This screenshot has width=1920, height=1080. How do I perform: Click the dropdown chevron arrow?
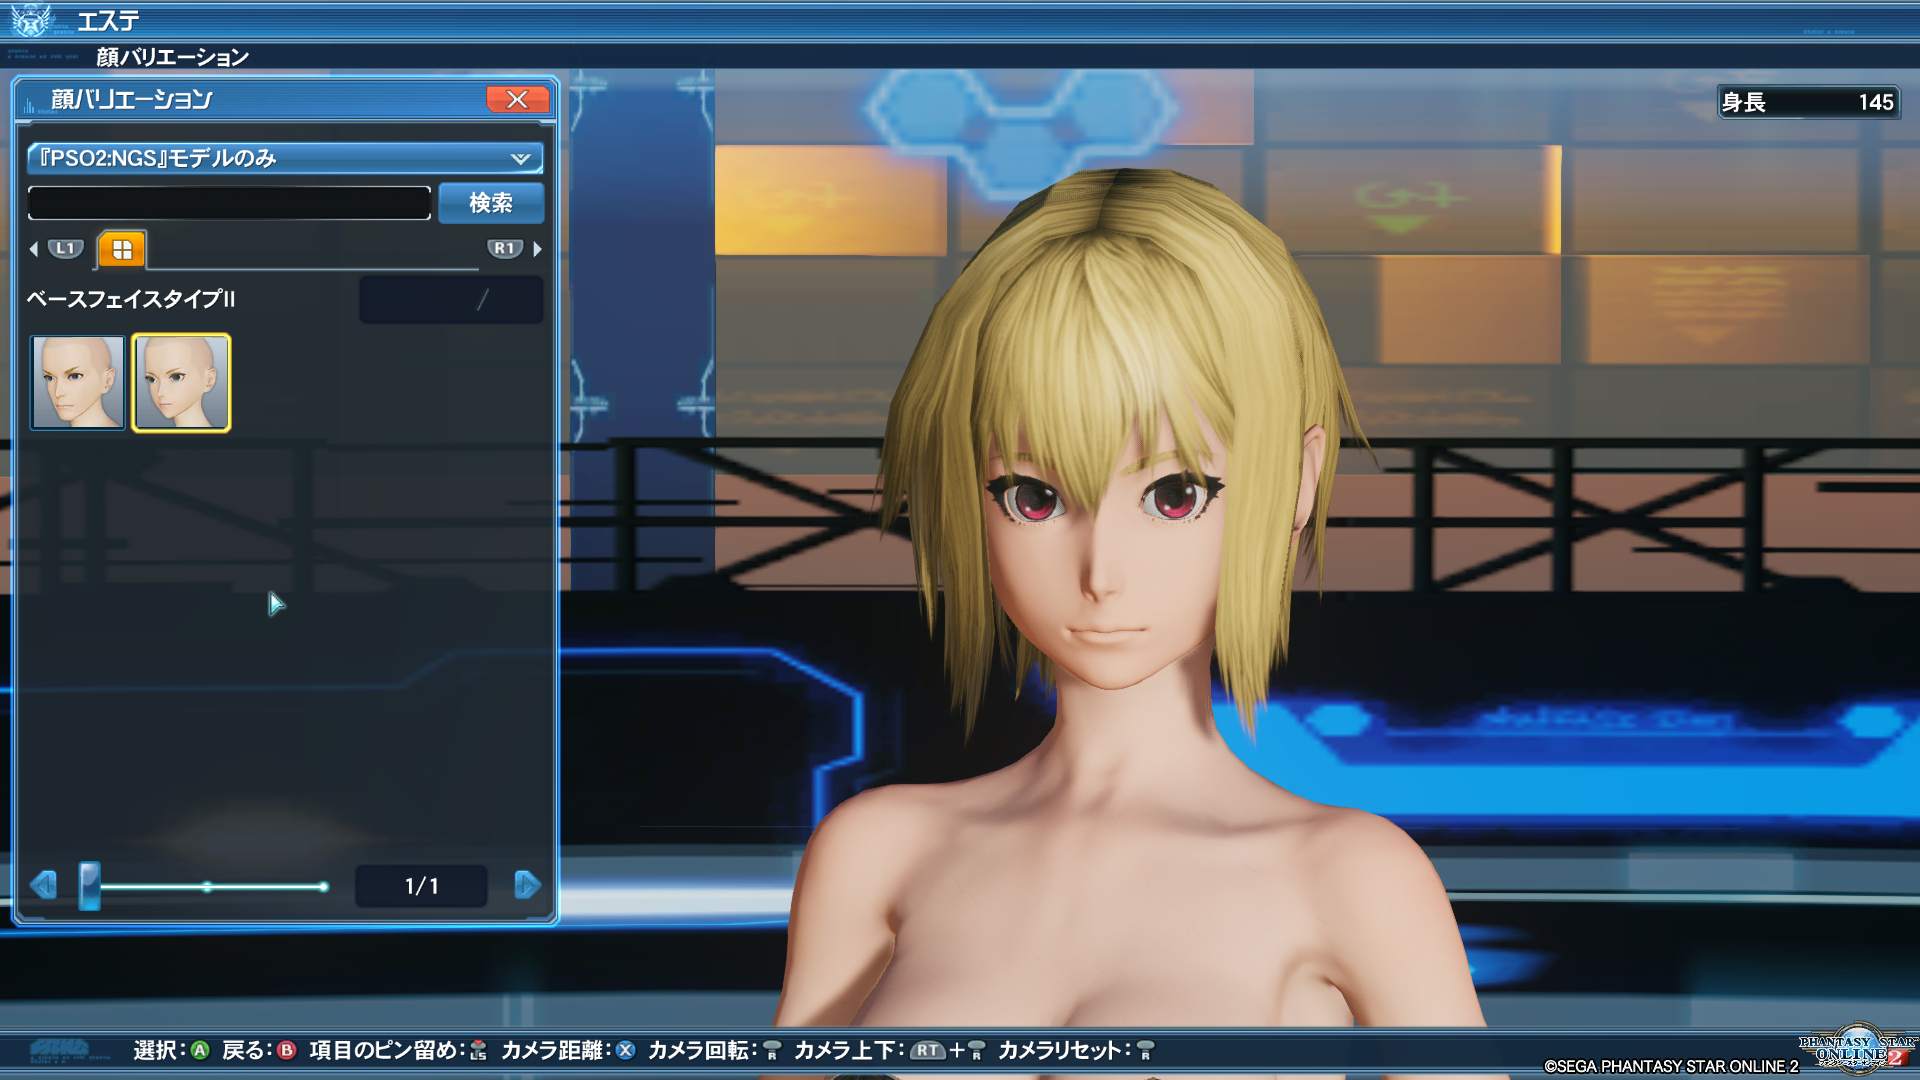click(520, 158)
